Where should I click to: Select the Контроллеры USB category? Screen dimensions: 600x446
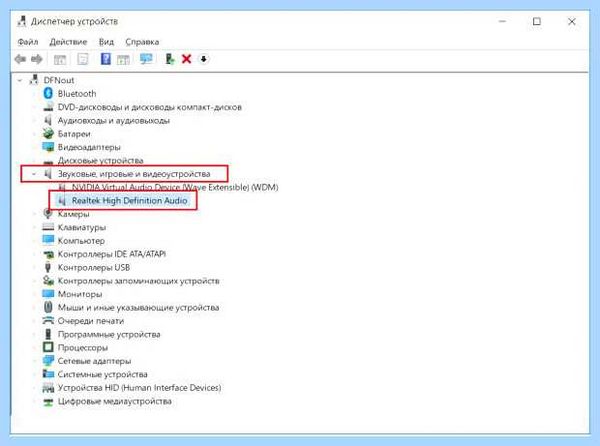tap(94, 267)
